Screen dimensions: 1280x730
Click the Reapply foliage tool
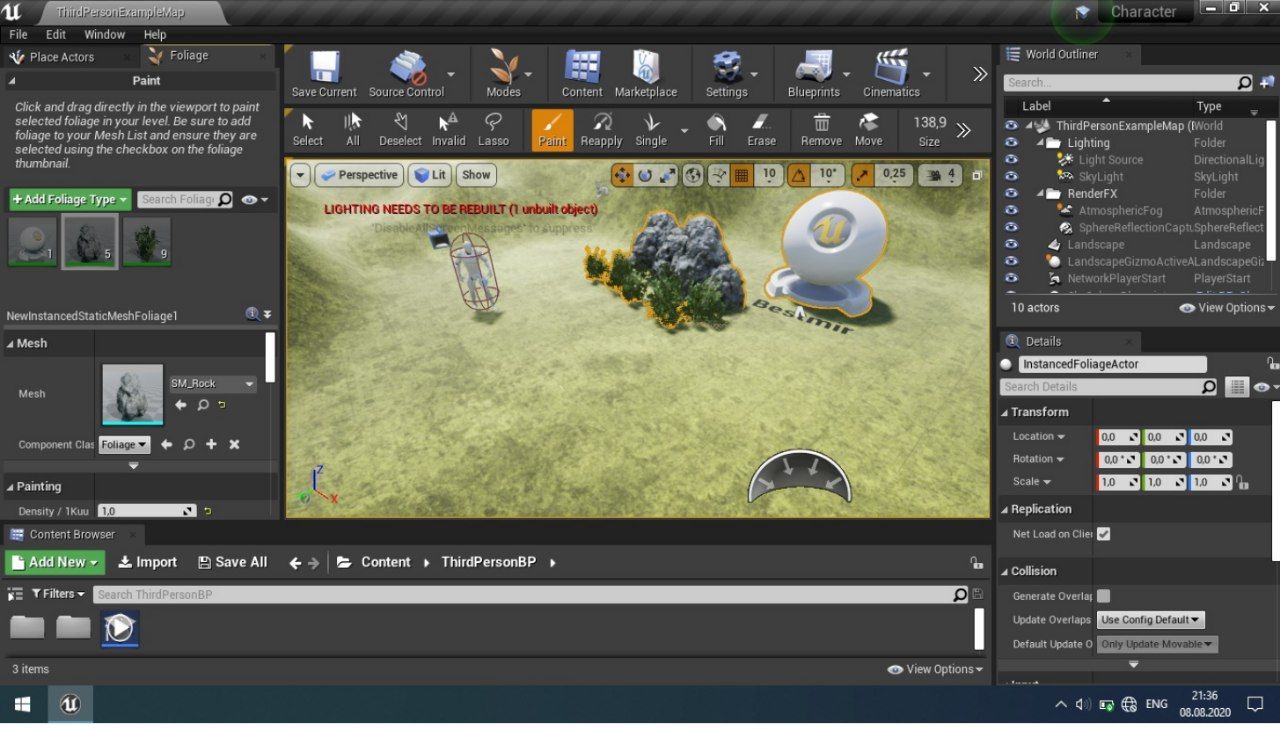point(601,130)
